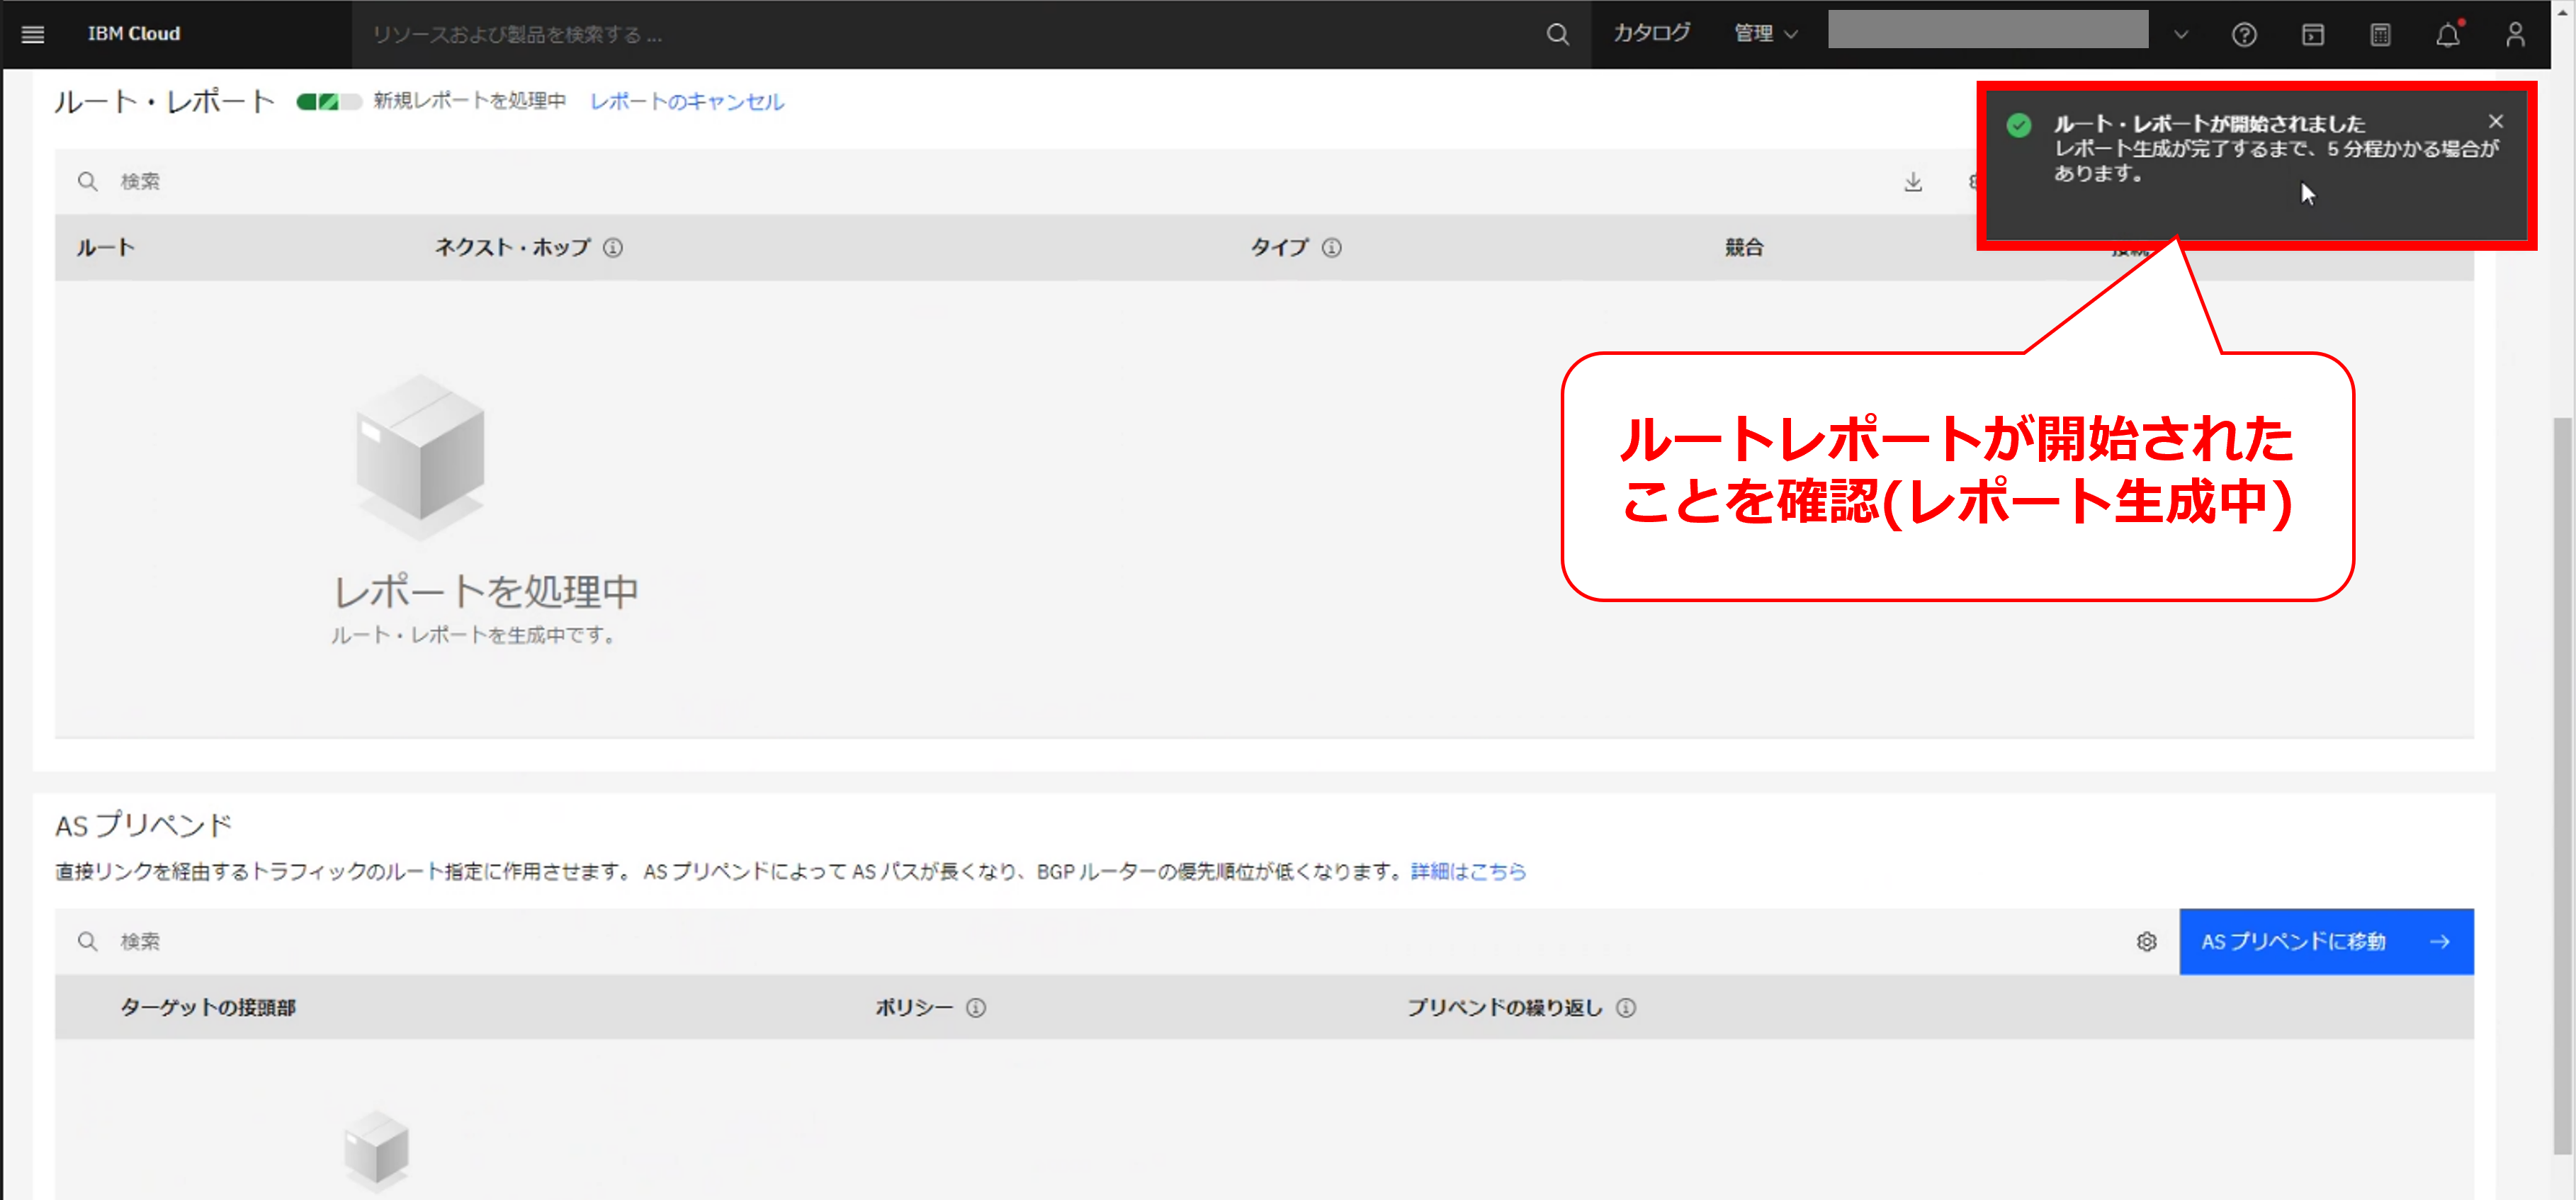Open the user profile icon

(x=2515, y=35)
